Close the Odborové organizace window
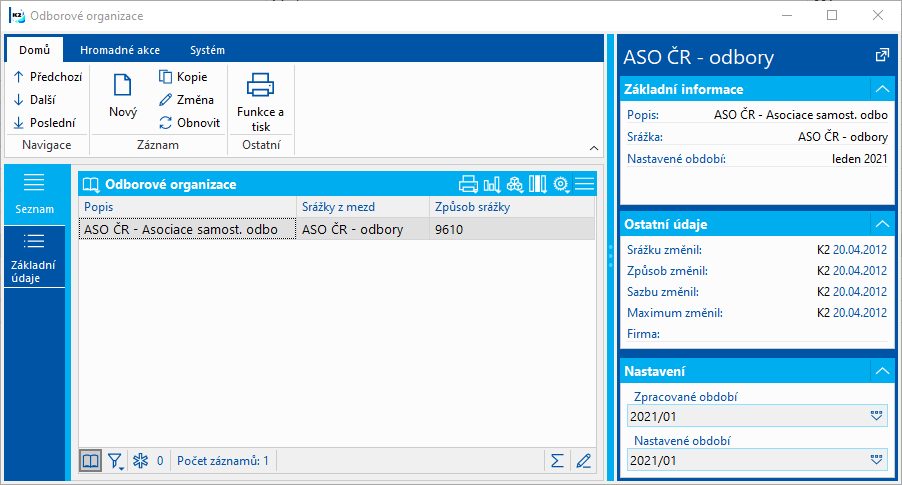Image resolution: width=902 pixels, height=485 pixels. click(878, 16)
